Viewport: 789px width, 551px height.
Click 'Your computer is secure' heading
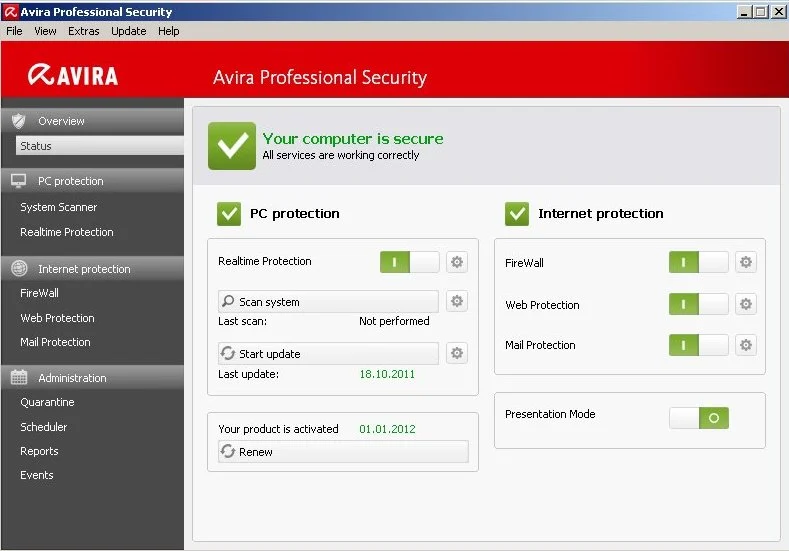353,138
